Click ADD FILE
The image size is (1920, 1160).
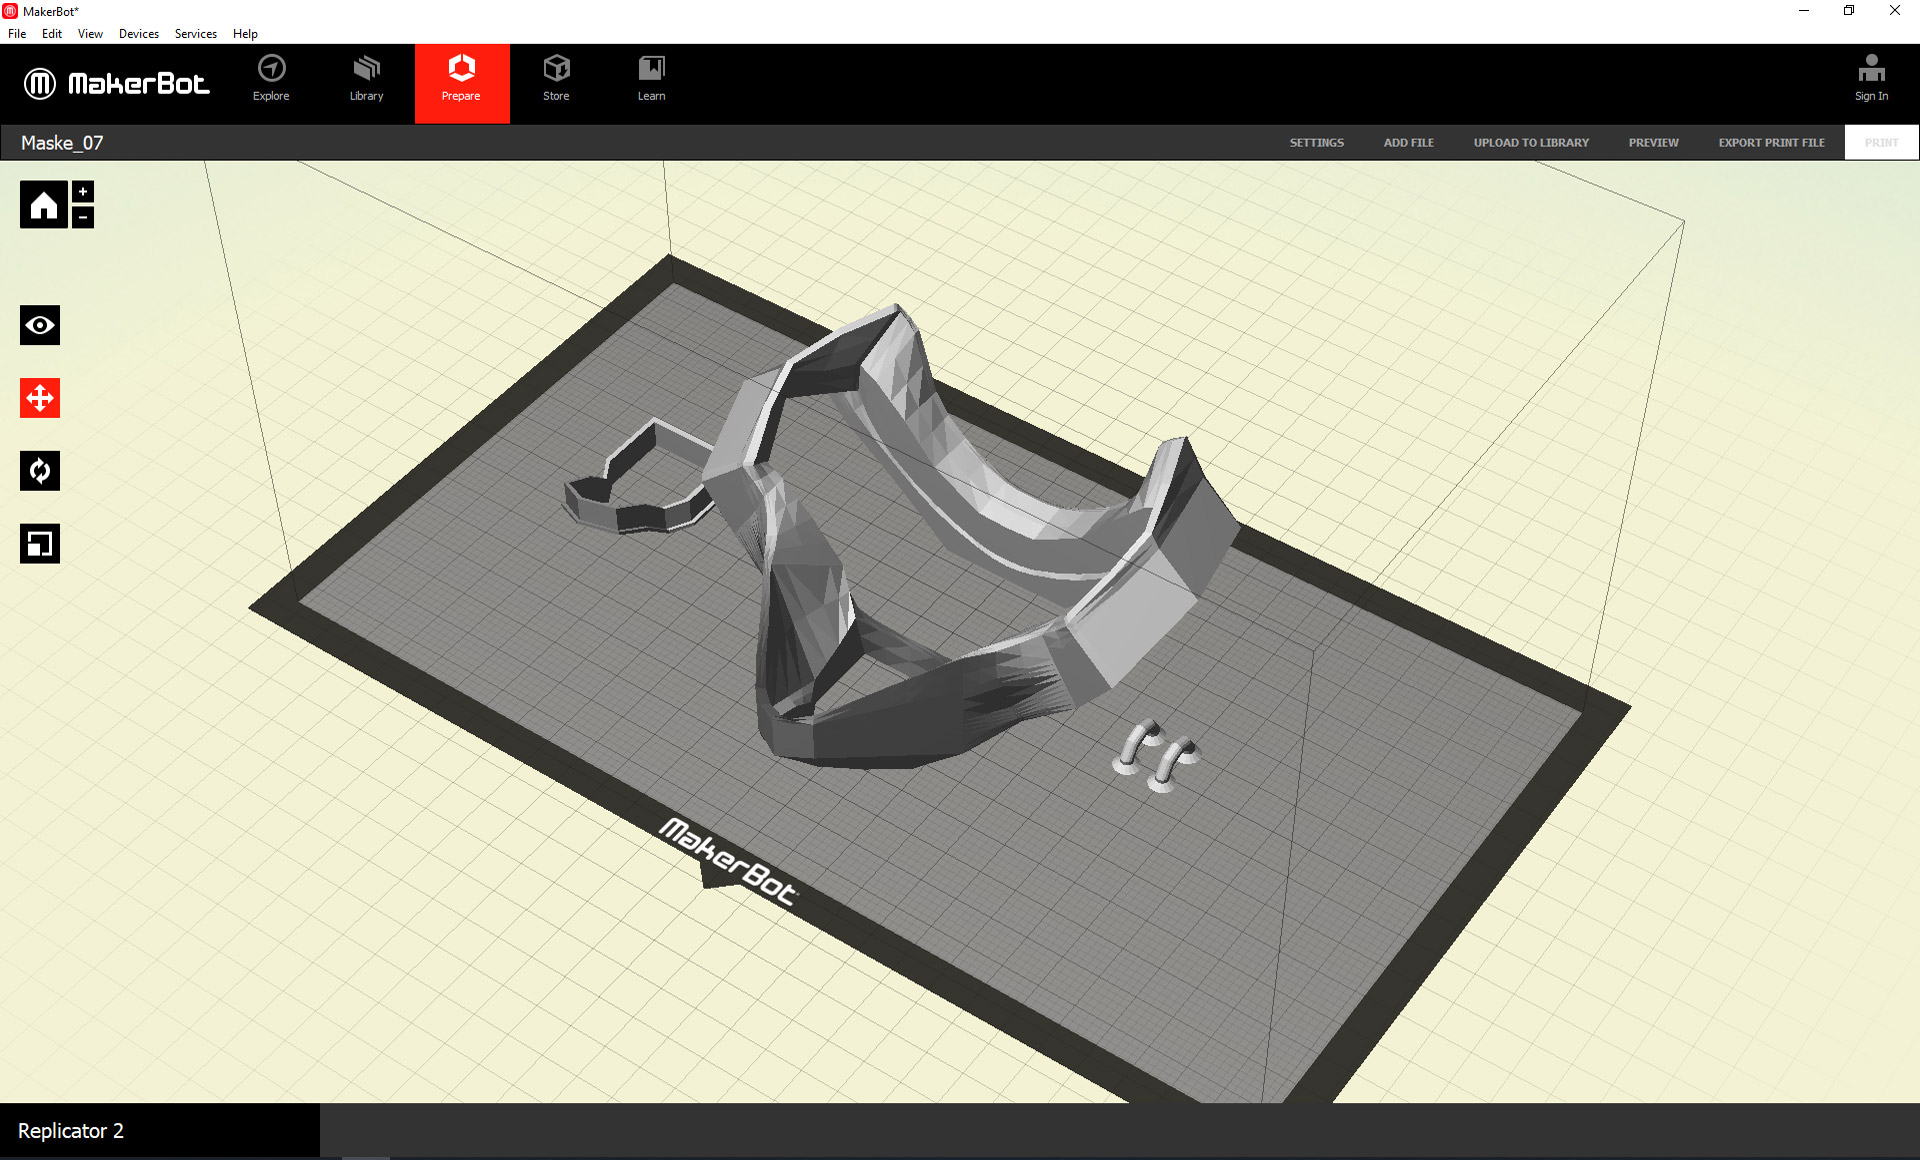1409,143
